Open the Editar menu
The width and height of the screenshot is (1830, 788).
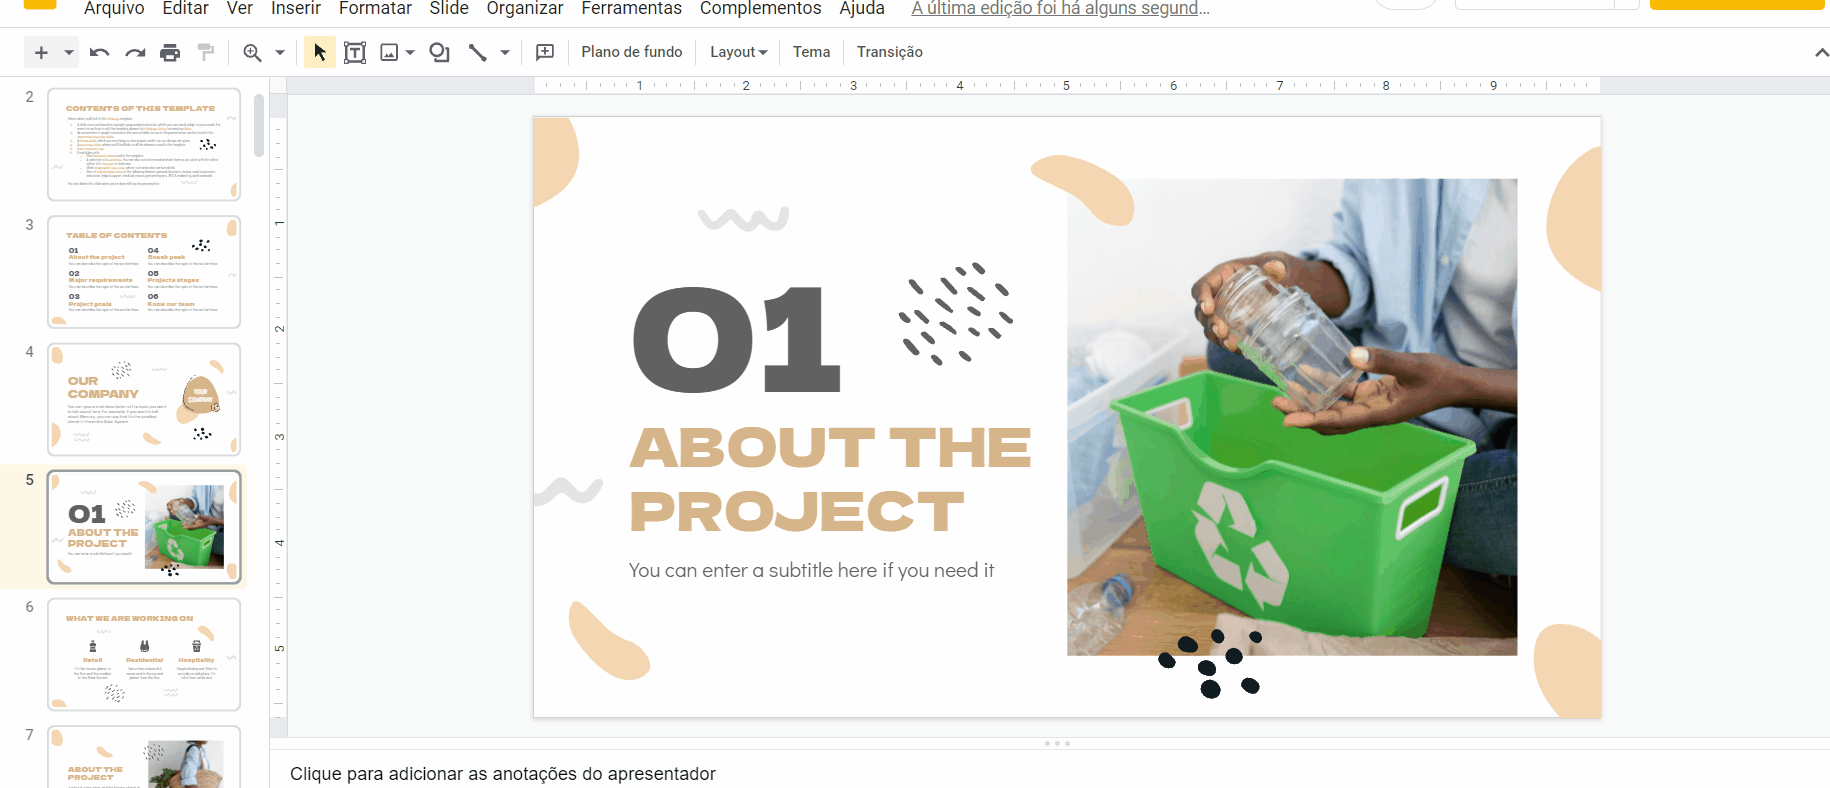(x=185, y=9)
